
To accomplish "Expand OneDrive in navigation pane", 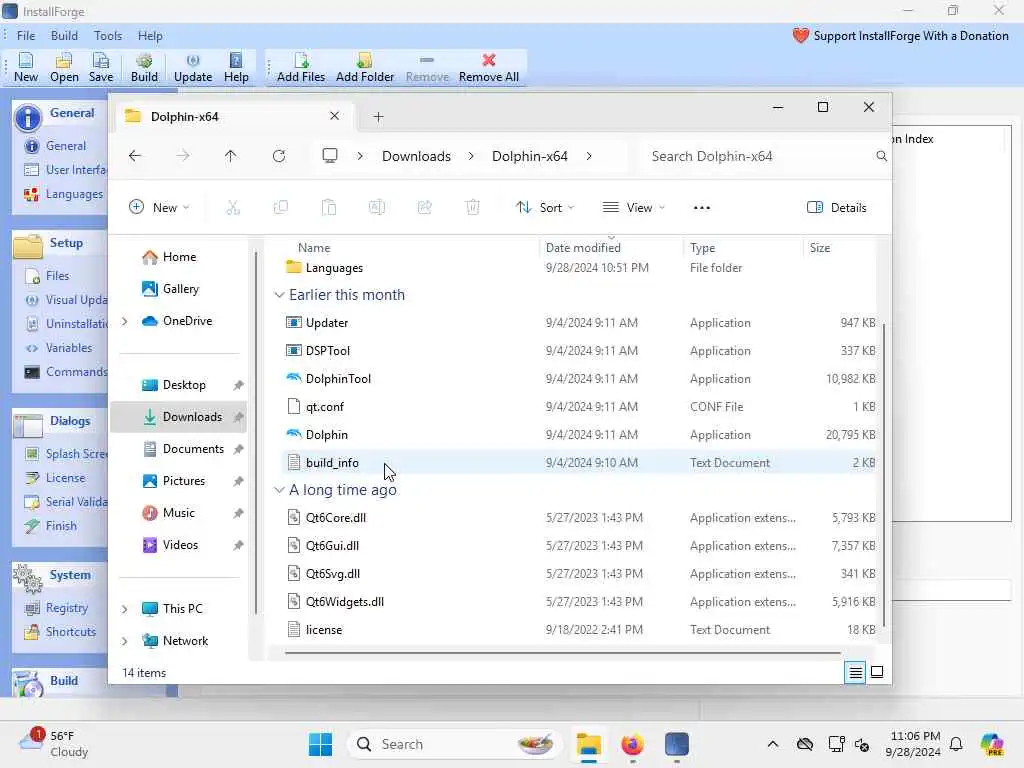I will tap(124, 321).
